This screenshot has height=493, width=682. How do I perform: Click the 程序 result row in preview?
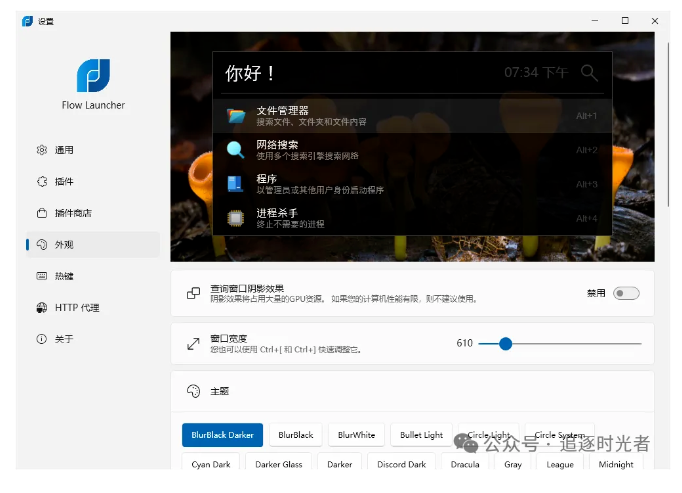click(412, 184)
